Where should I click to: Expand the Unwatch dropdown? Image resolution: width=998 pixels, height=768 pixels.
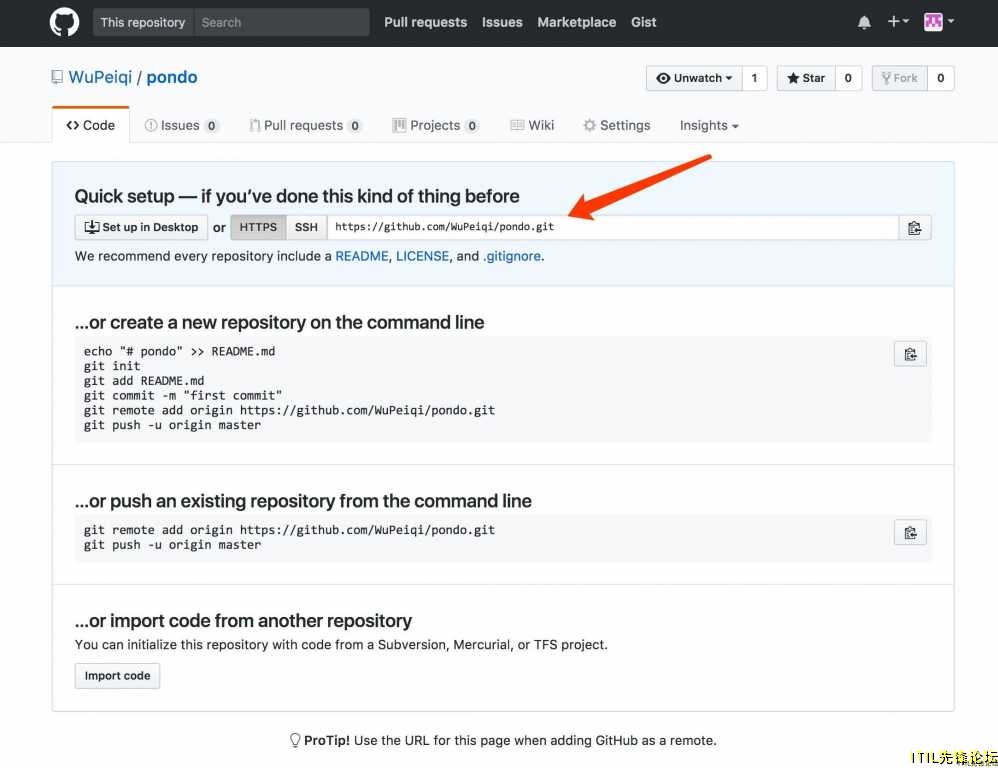pos(694,78)
